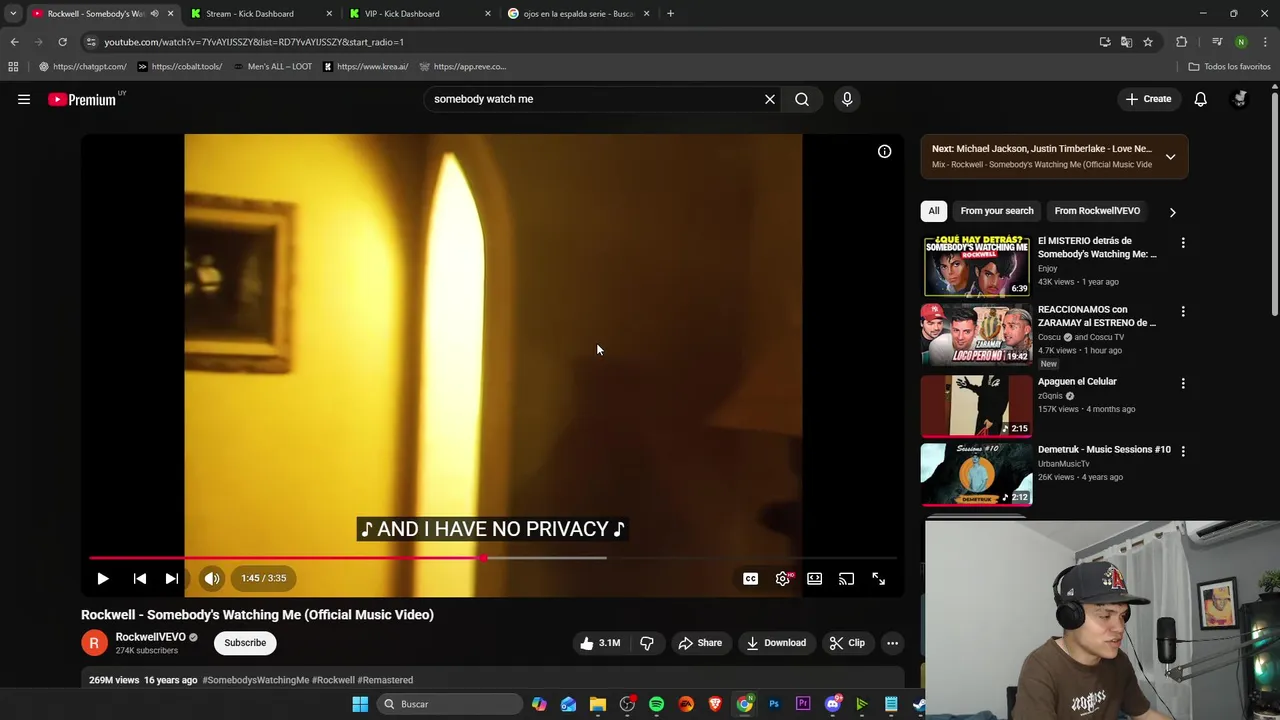This screenshot has height=720, width=1280.
Task: Bookmark this page with the star
Action: coord(1148,42)
